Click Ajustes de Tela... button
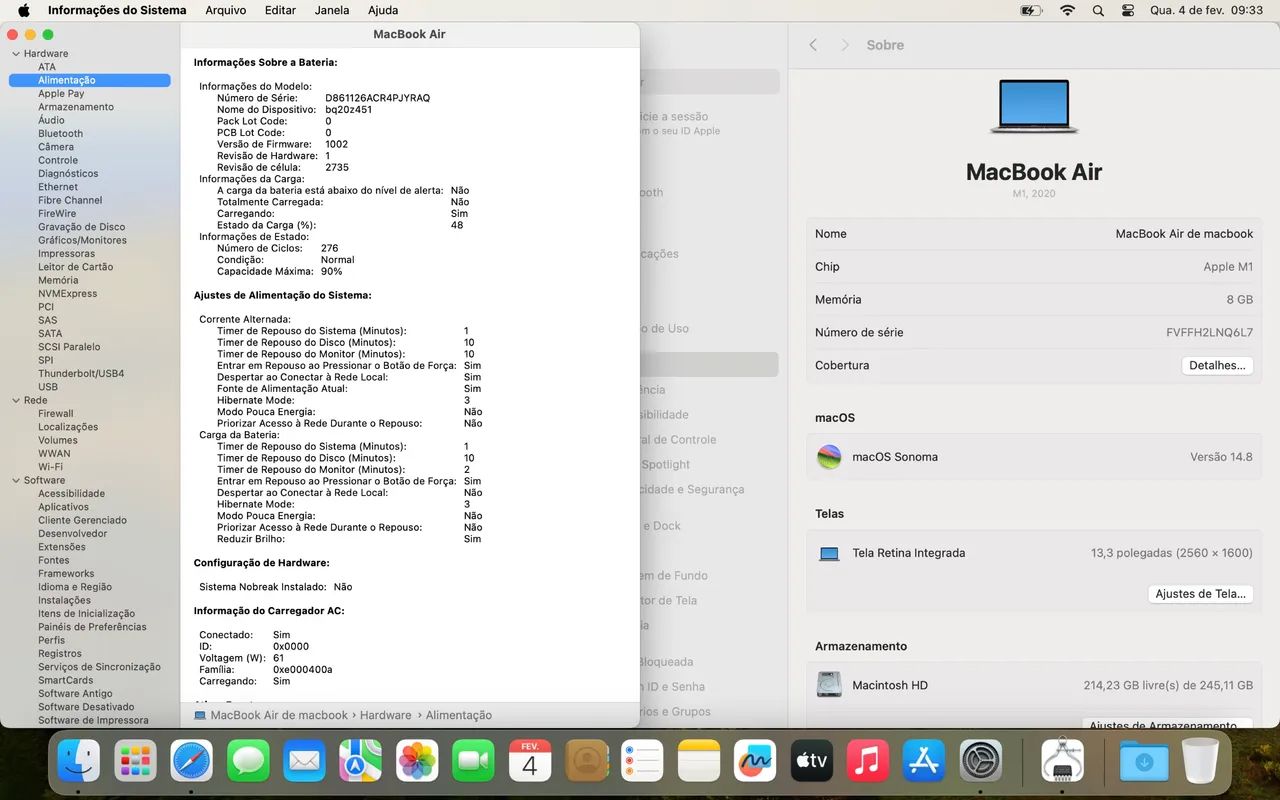Image resolution: width=1280 pixels, height=800 pixels. [1200, 594]
